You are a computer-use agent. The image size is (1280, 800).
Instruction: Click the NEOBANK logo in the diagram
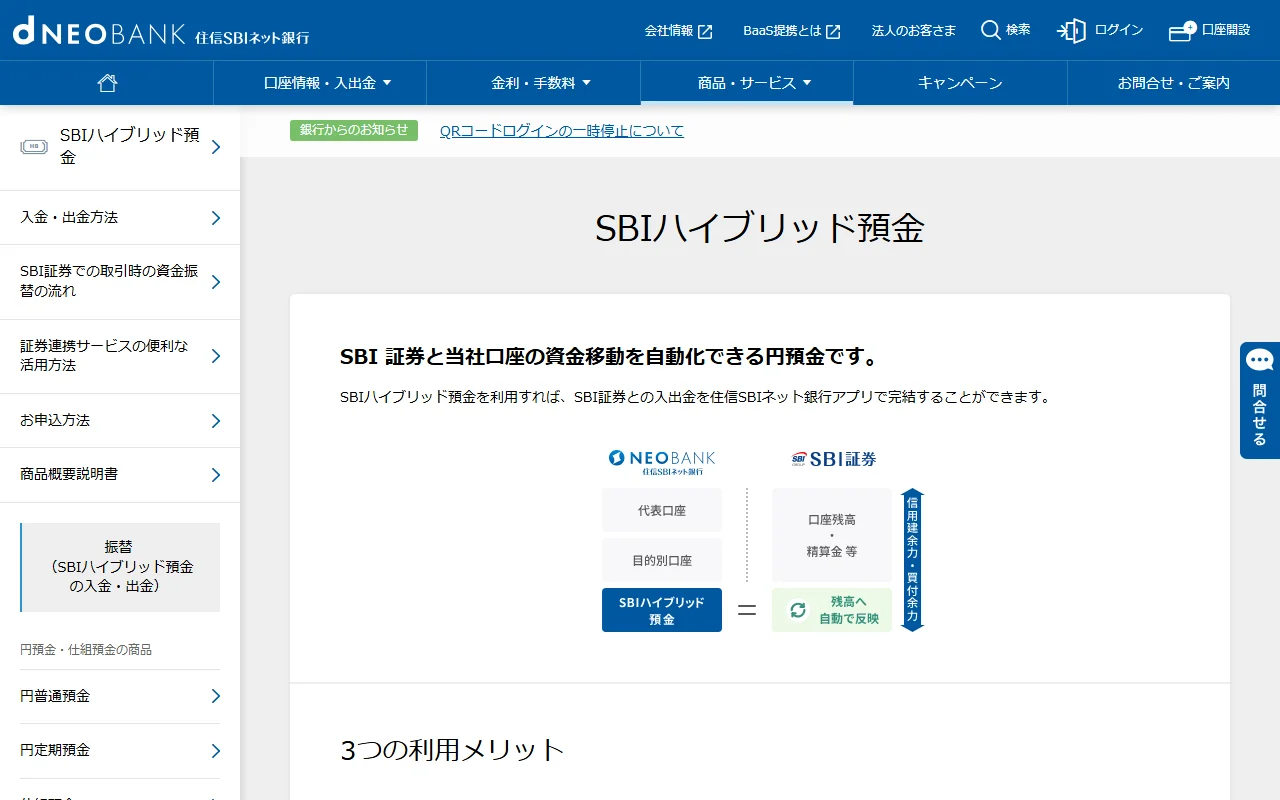point(662,461)
